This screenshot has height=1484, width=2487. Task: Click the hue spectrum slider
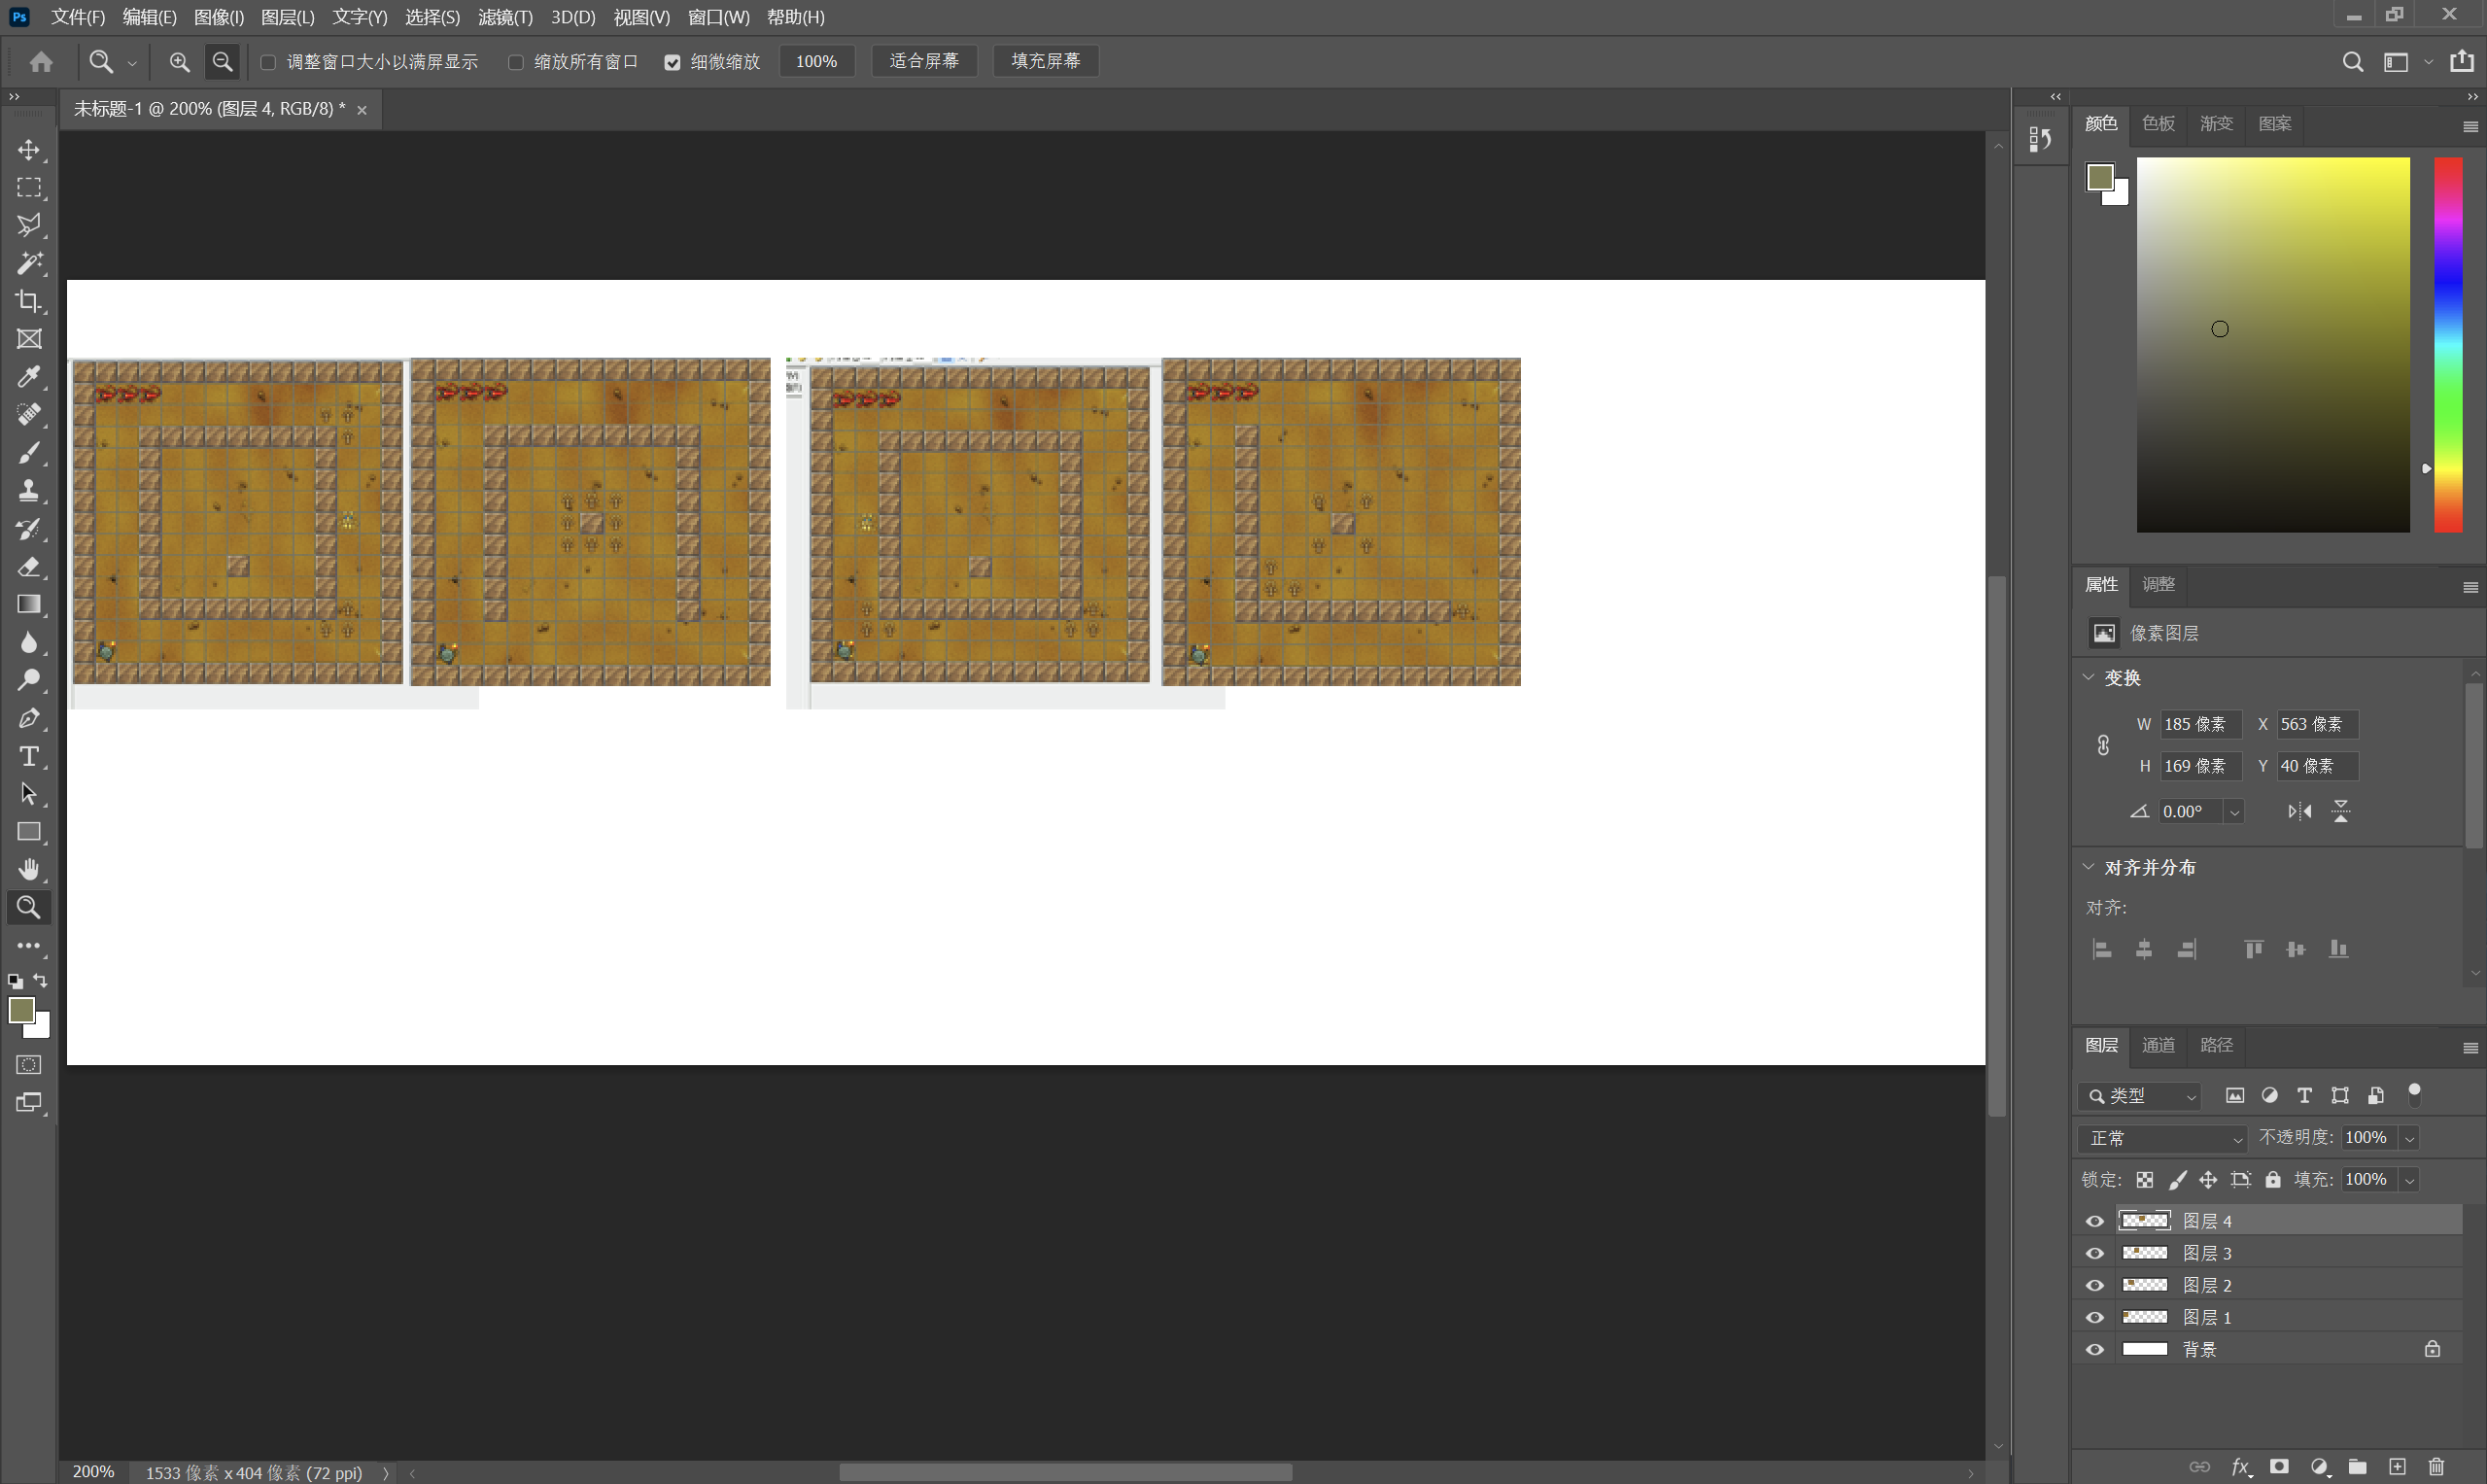[2447, 345]
